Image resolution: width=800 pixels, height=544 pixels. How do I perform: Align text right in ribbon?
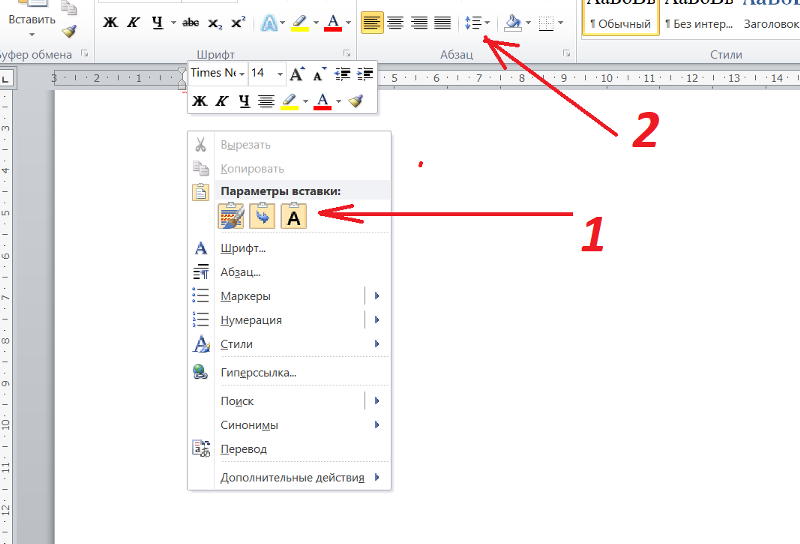tap(419, 23)
